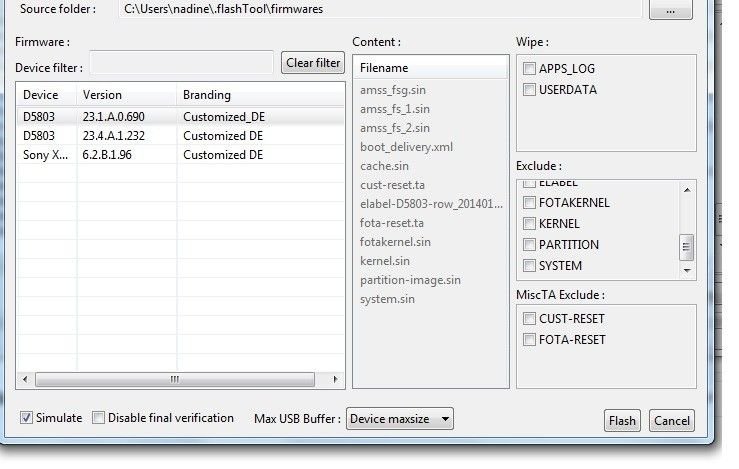
Task: Click the Exclude list scroll up arrow
Action: click(687, 190)
